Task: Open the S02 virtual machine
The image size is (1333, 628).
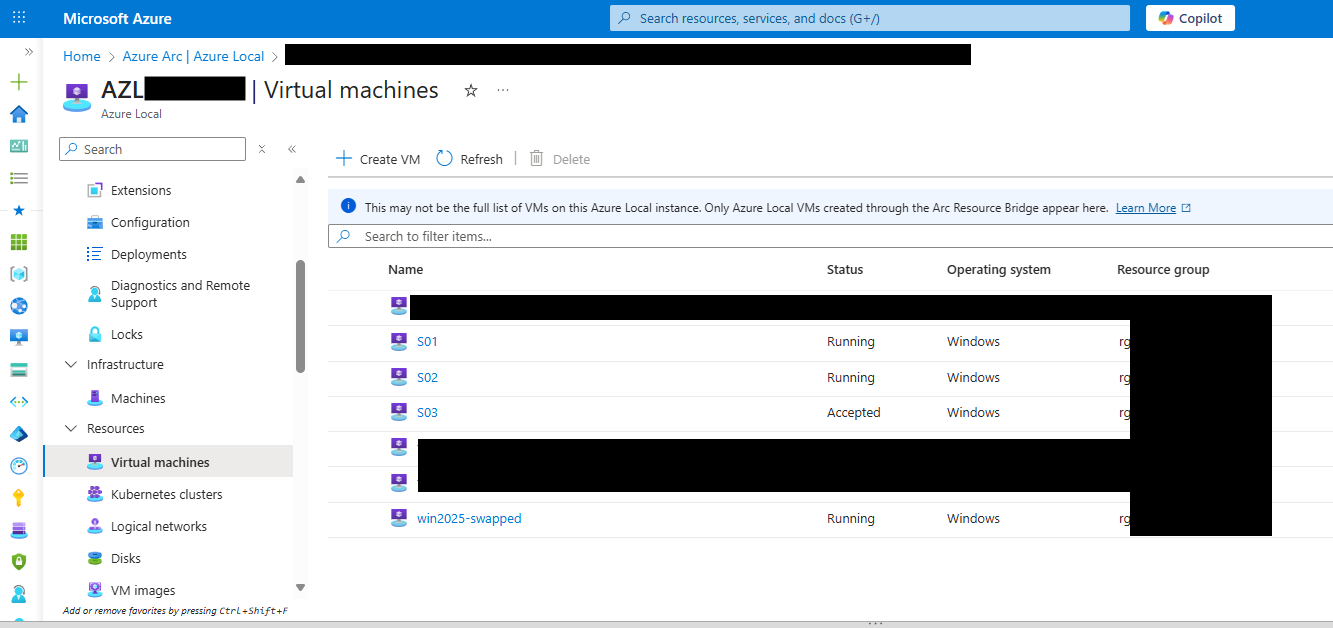Action: point(427,378)
